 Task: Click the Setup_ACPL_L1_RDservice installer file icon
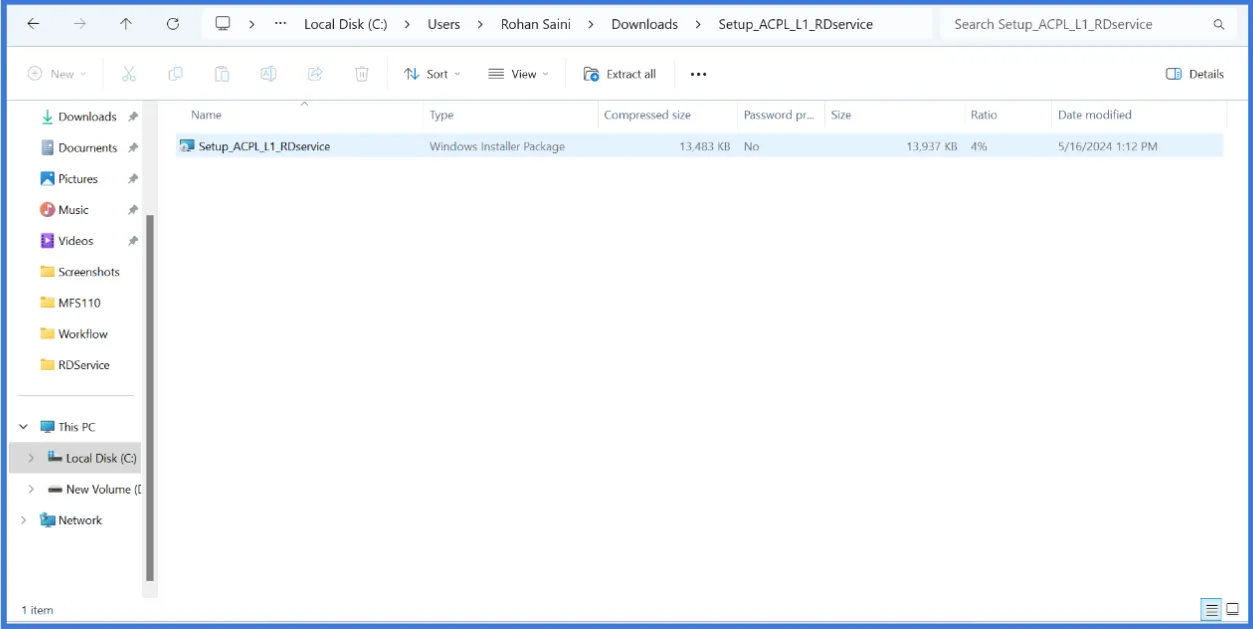click(x=187, y=146)
